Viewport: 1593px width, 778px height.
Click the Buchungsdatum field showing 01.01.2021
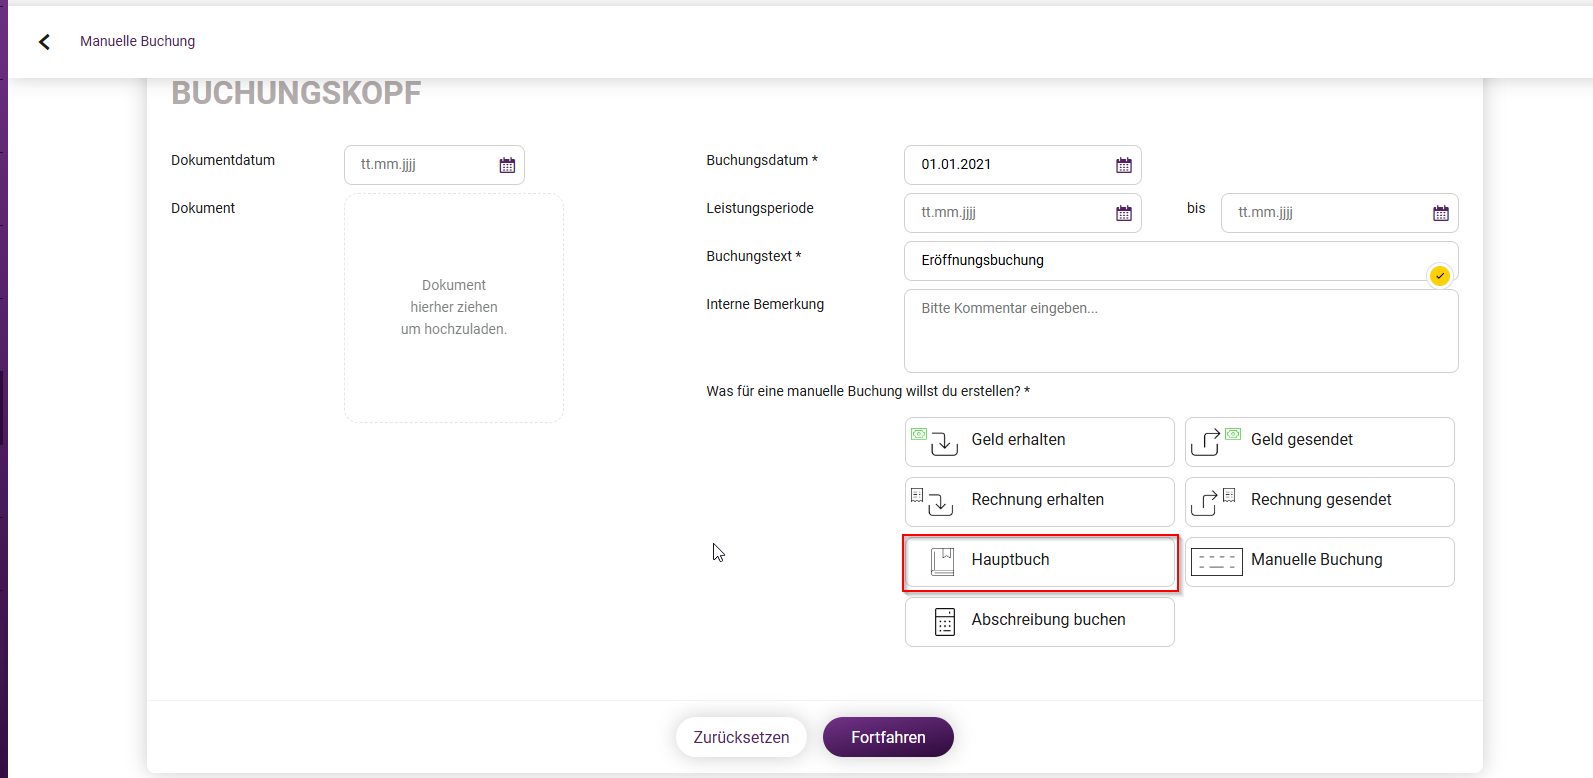point(1023,165)
